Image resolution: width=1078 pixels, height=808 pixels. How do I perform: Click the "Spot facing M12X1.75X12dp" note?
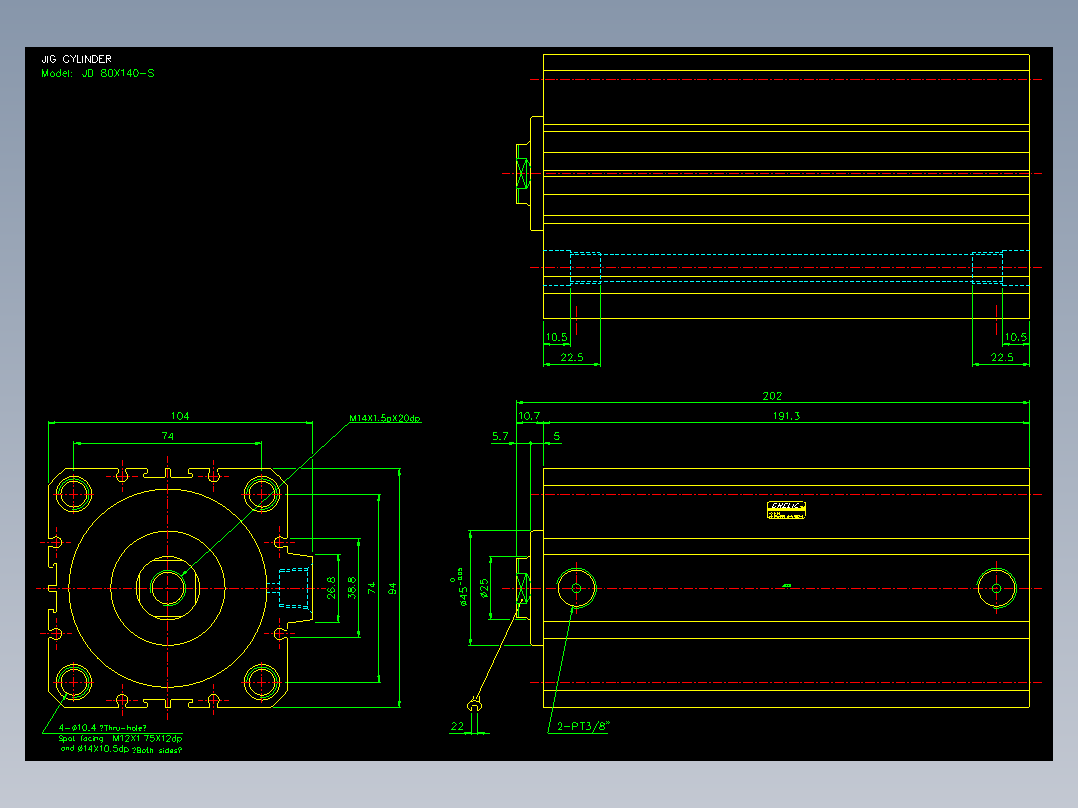[120, 739]
